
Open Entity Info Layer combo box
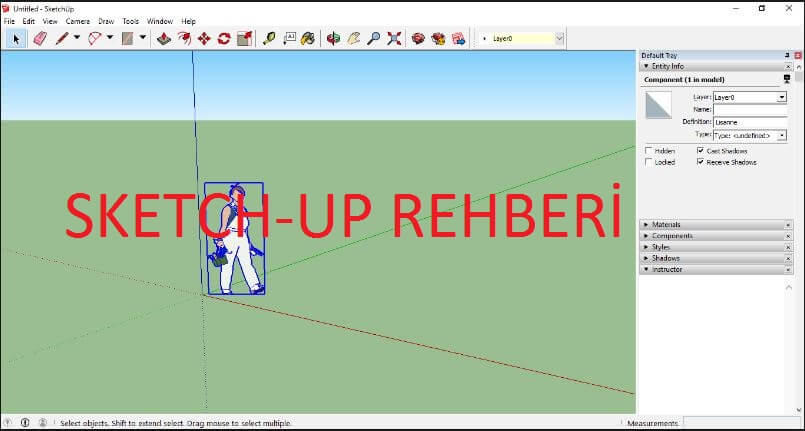(x=750, y=97)
